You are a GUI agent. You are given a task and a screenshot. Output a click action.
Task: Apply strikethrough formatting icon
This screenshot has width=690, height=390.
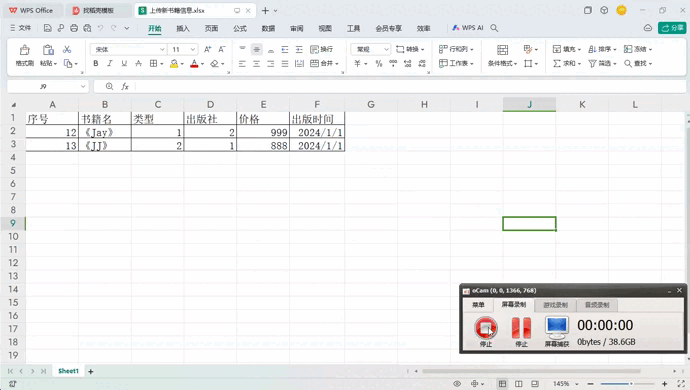click(x=138, y=63)
